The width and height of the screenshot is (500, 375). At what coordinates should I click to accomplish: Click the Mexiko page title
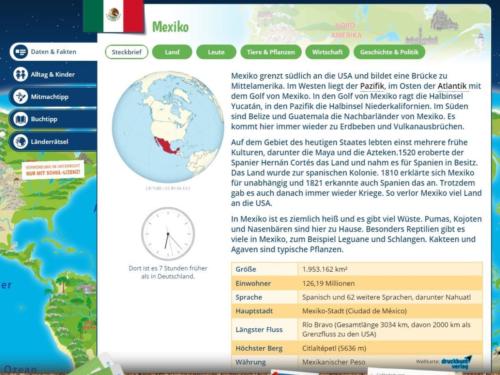(170, 27)
